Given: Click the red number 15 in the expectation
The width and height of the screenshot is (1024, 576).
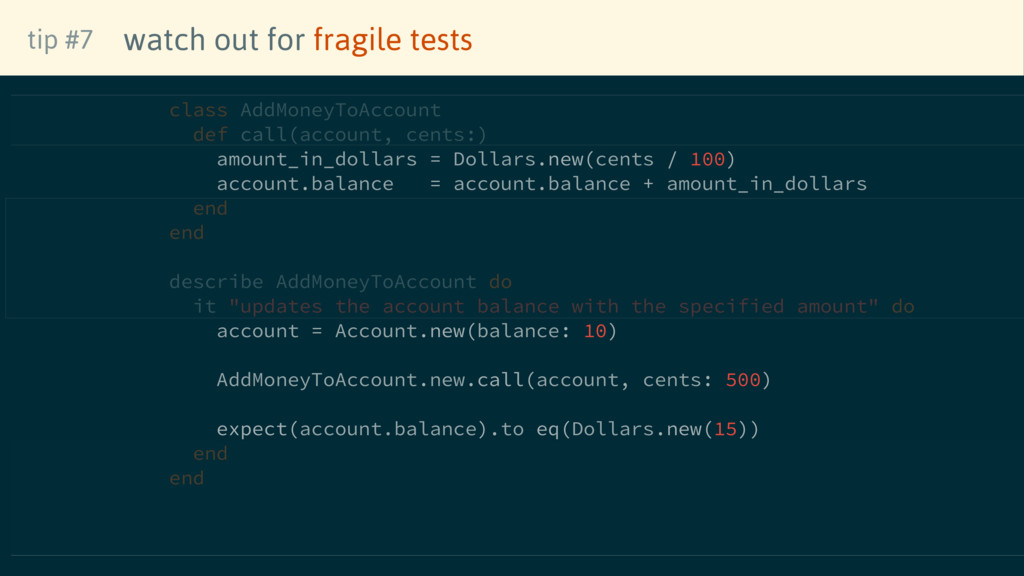Looking at the screenshot, I should pyautogui.click(x=725, y=429).
